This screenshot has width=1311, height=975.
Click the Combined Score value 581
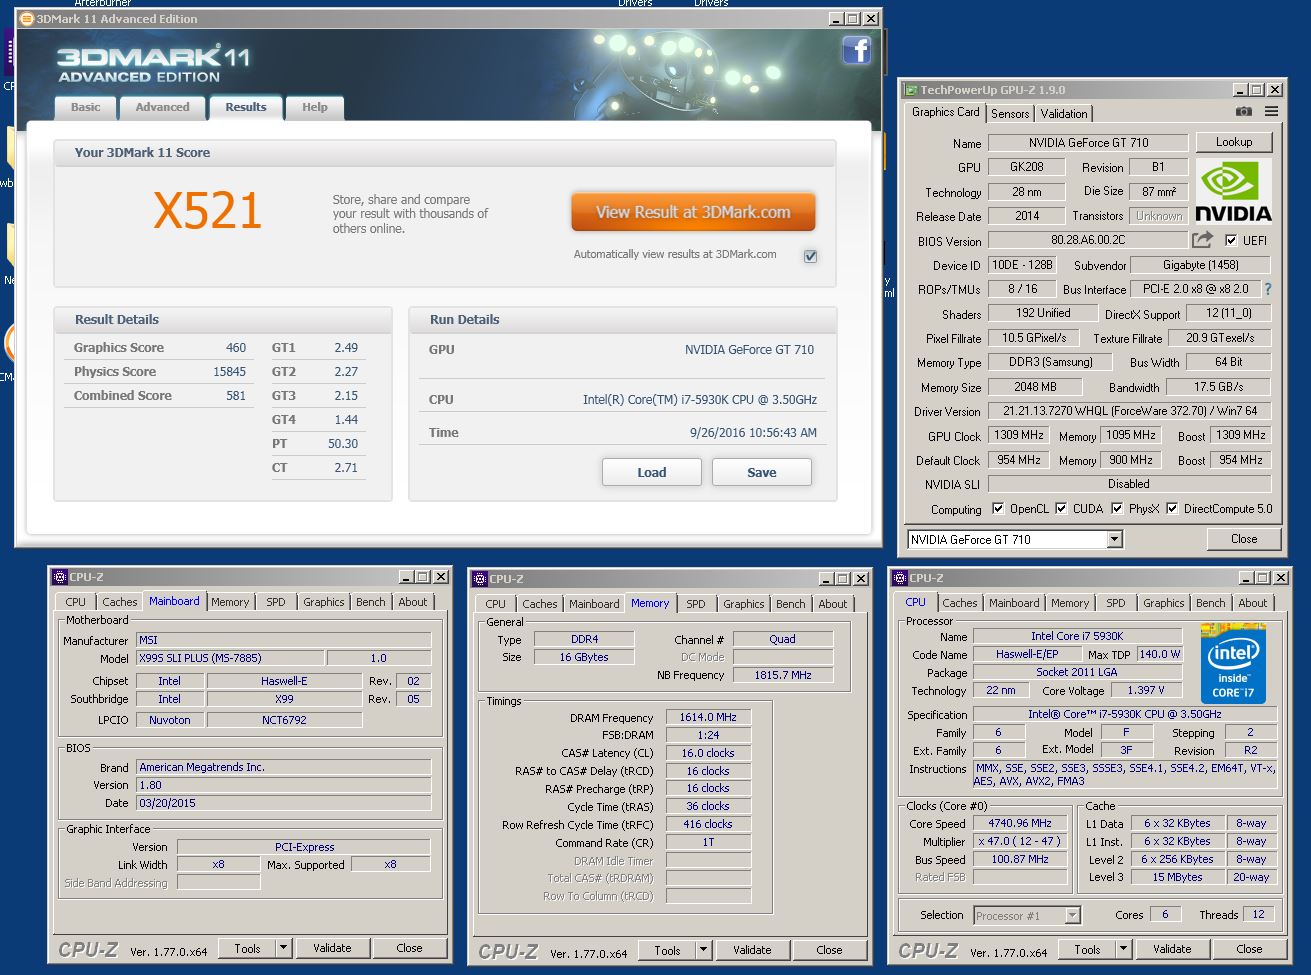point(236,396)
